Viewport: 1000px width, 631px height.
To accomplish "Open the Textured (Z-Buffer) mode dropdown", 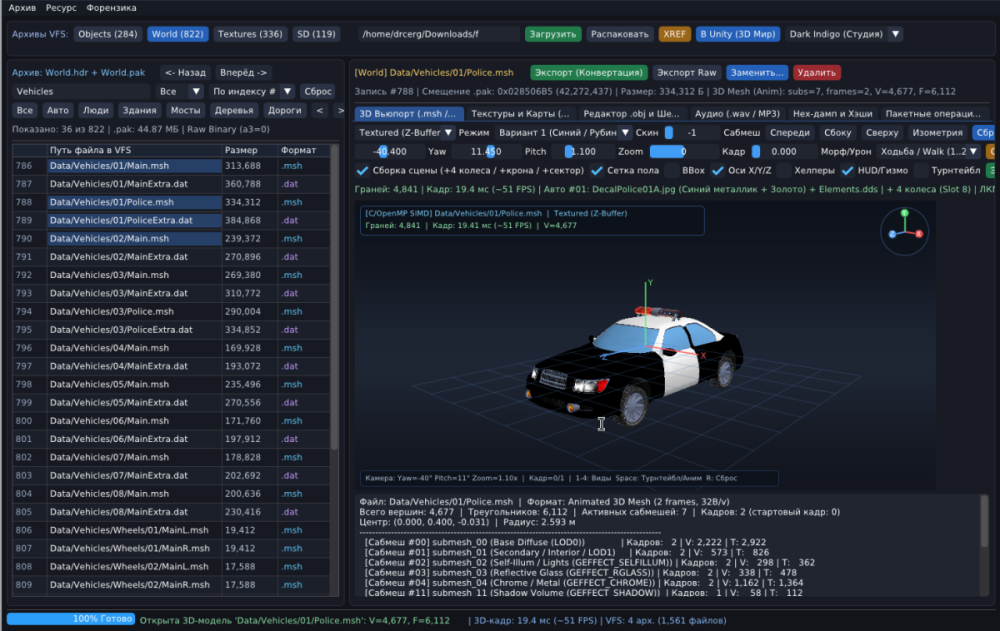I will pyautogui.click(x=404, y=133).
